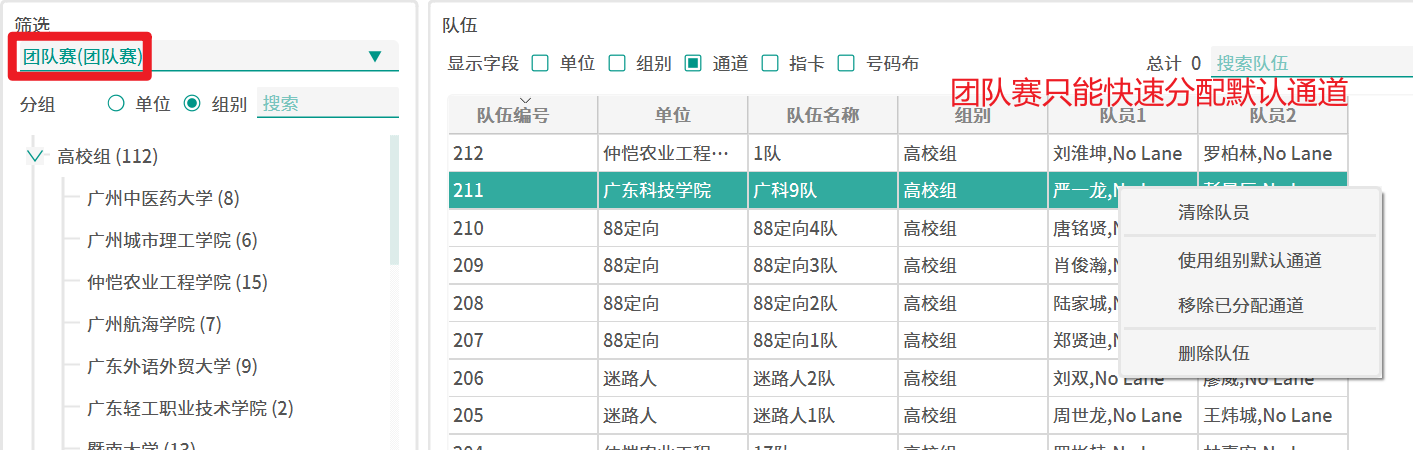The image size is (1413, 450).
Task: Click 删除队伍 in the context menu
Action: coord(1213,353)
